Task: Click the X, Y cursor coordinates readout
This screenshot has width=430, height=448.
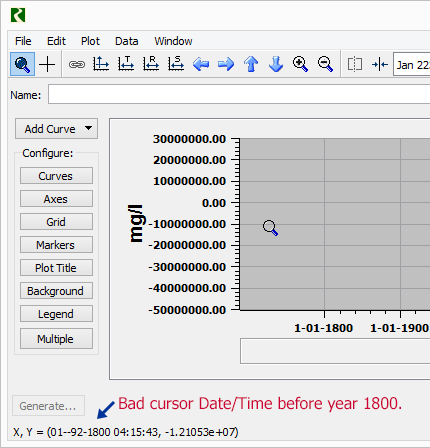Action: [126, 432]
